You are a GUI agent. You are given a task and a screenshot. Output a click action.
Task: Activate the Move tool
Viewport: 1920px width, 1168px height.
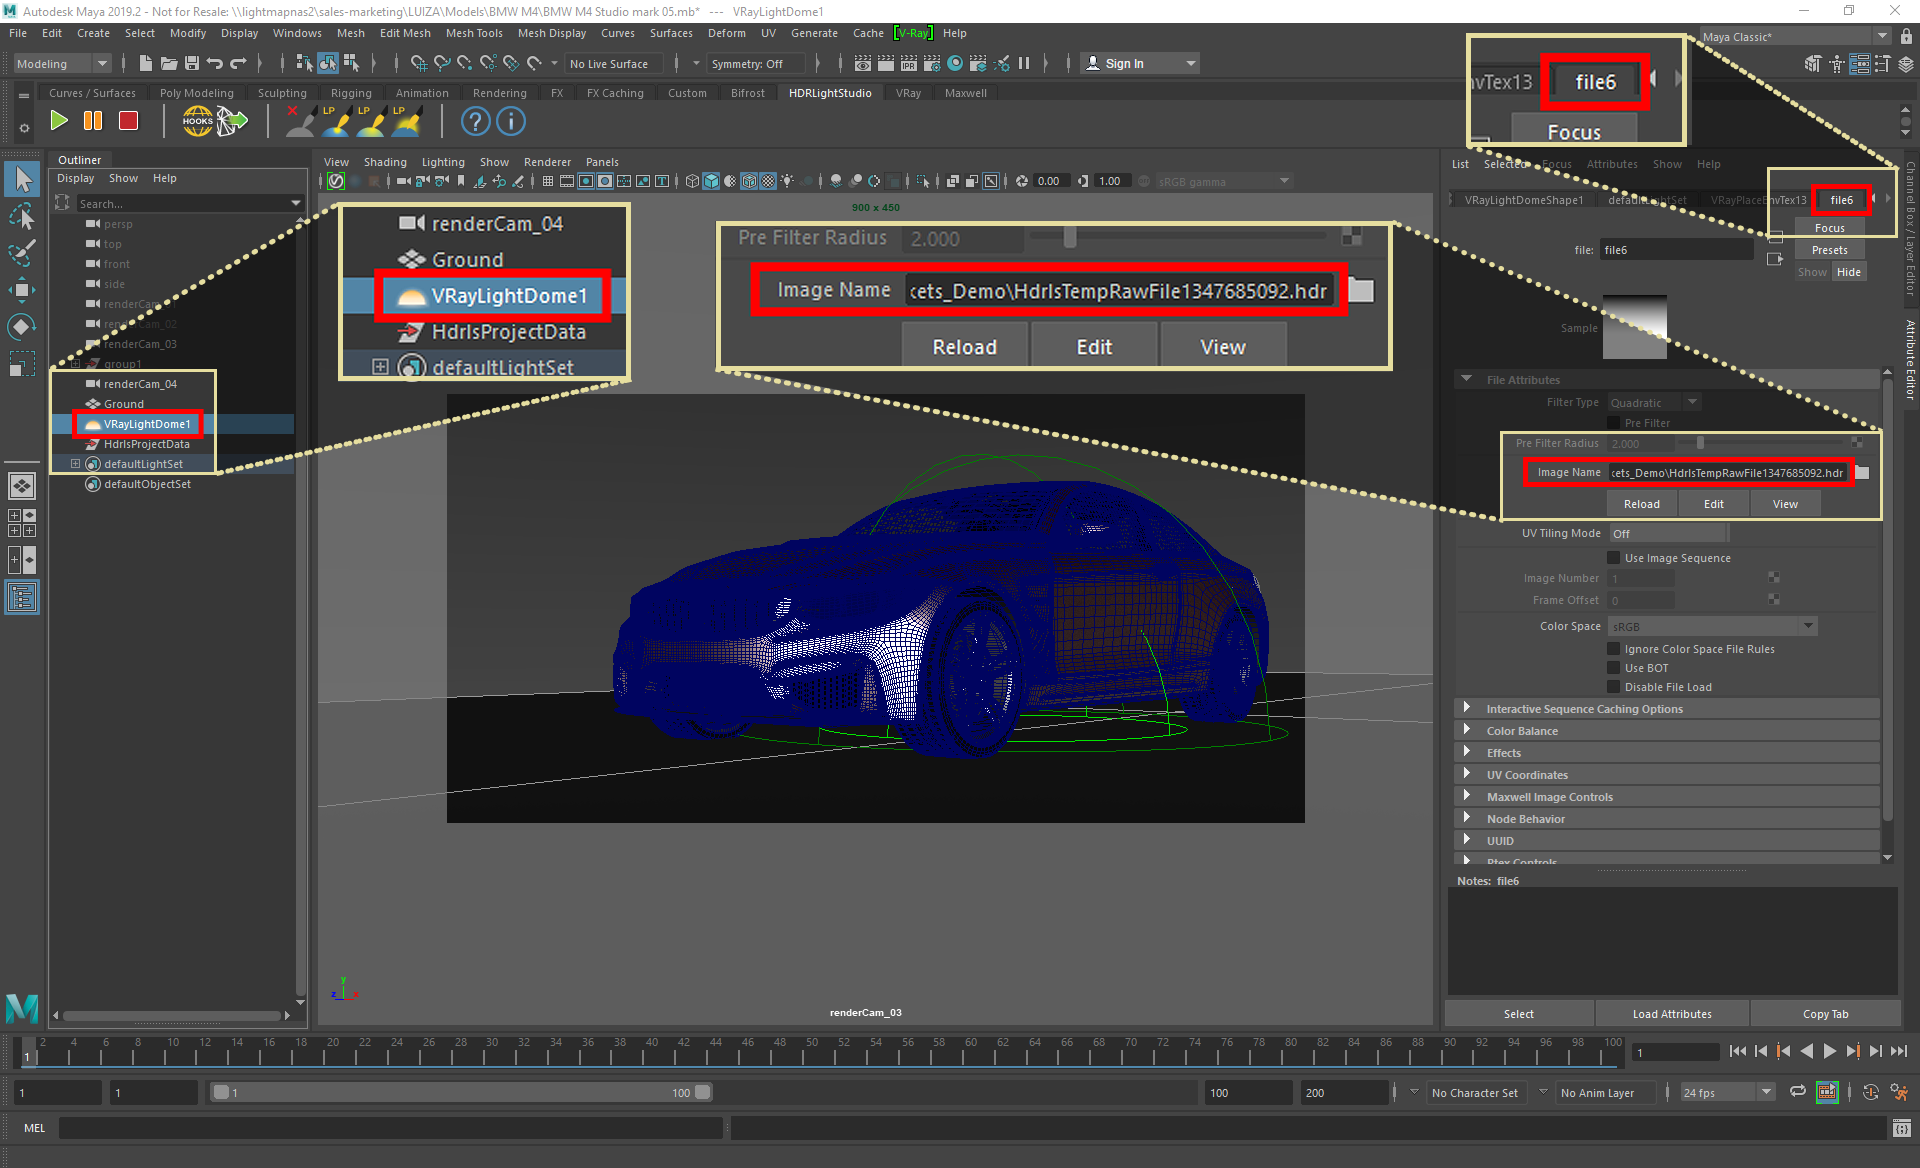[22, 290]
